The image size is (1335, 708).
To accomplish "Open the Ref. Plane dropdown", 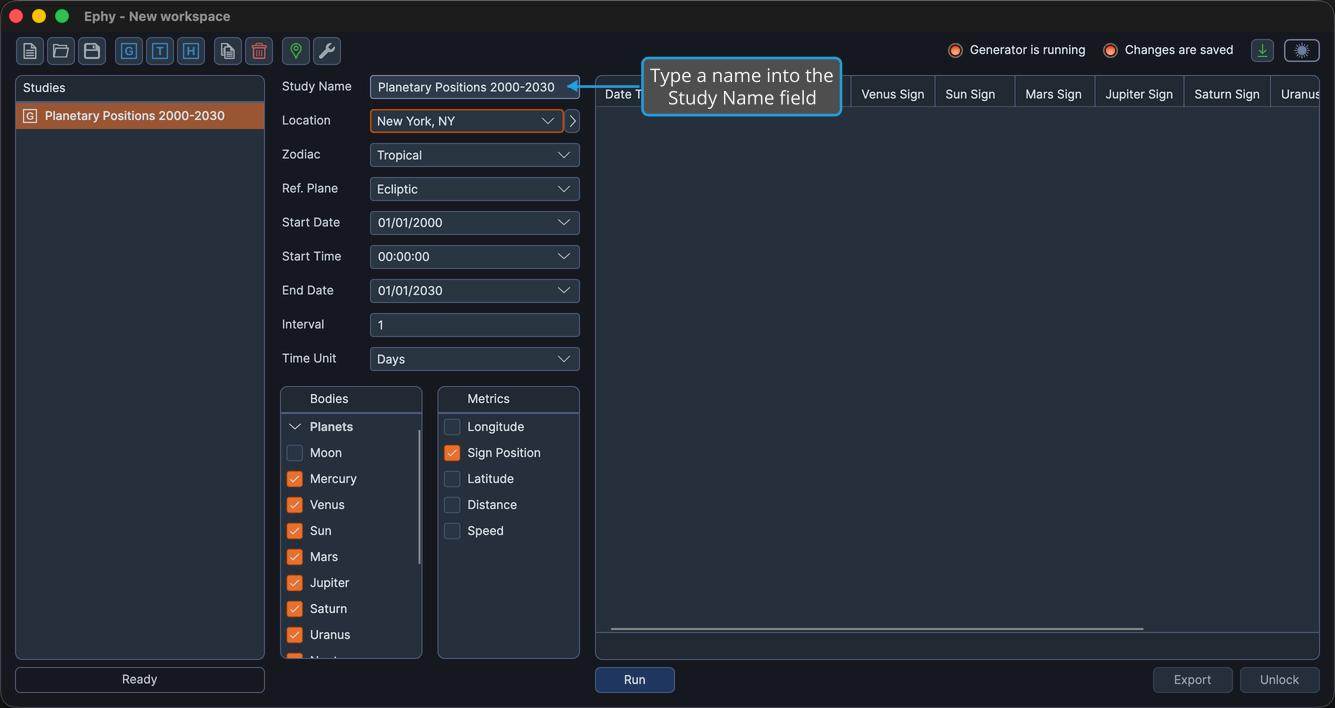I will 474,189.
